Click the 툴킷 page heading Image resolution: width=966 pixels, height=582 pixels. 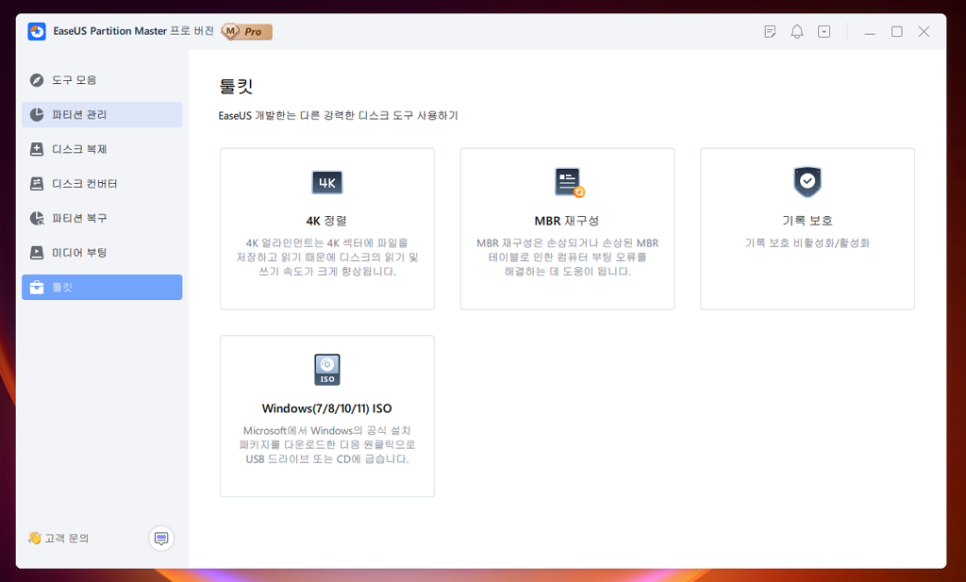(x=236, y=86)
